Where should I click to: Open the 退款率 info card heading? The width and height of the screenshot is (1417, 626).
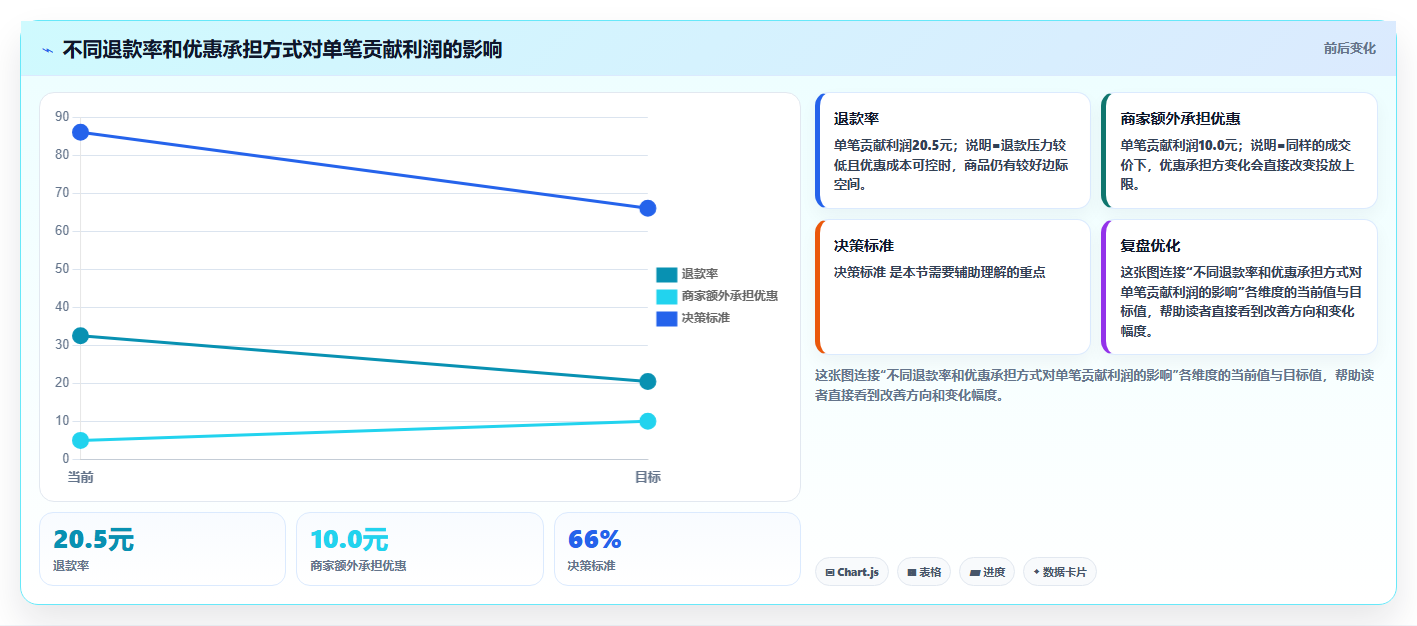pyautogui.click(x=856, y=118)
